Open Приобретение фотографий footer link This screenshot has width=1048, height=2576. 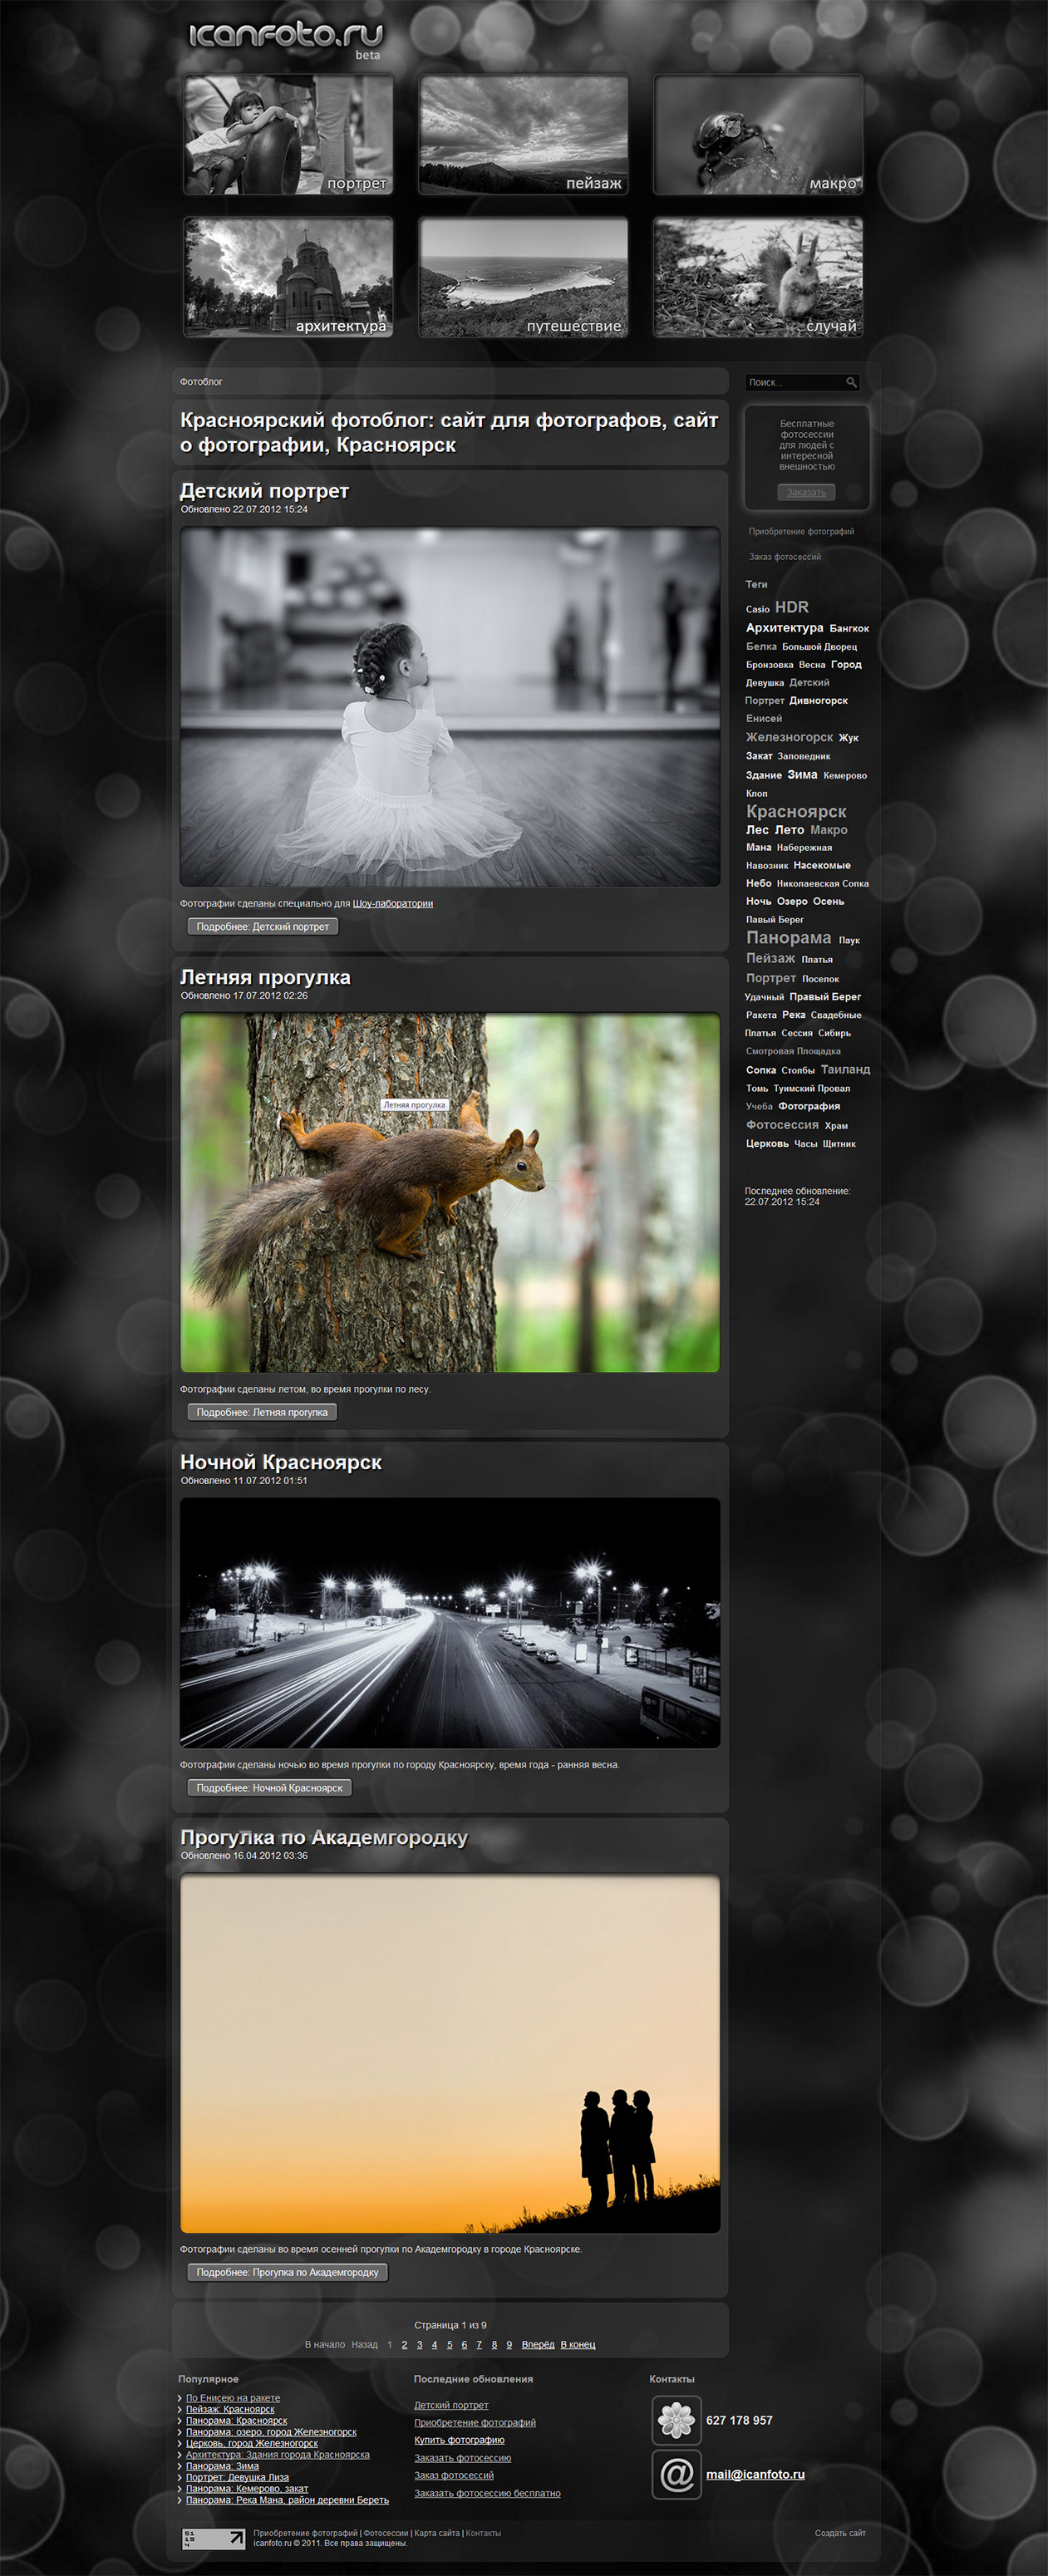pyautogui.click(x=305, y=2533)
